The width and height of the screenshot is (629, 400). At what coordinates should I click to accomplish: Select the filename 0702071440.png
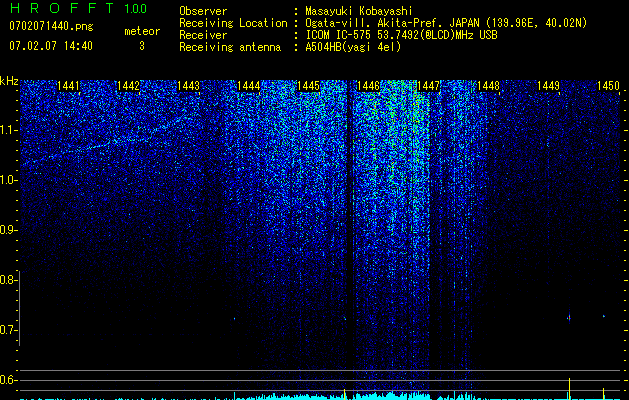coord(51,26)
